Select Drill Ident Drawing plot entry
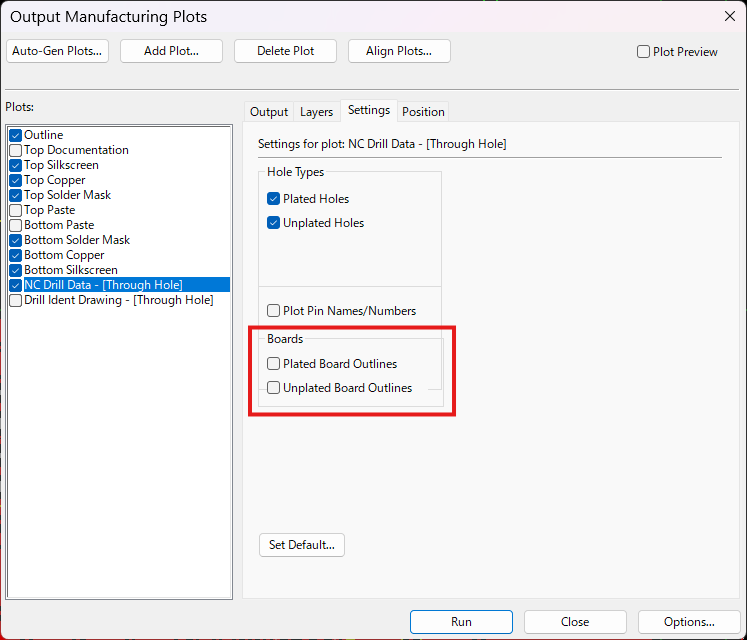Viewport: 747px width, 640px height. 118,300
